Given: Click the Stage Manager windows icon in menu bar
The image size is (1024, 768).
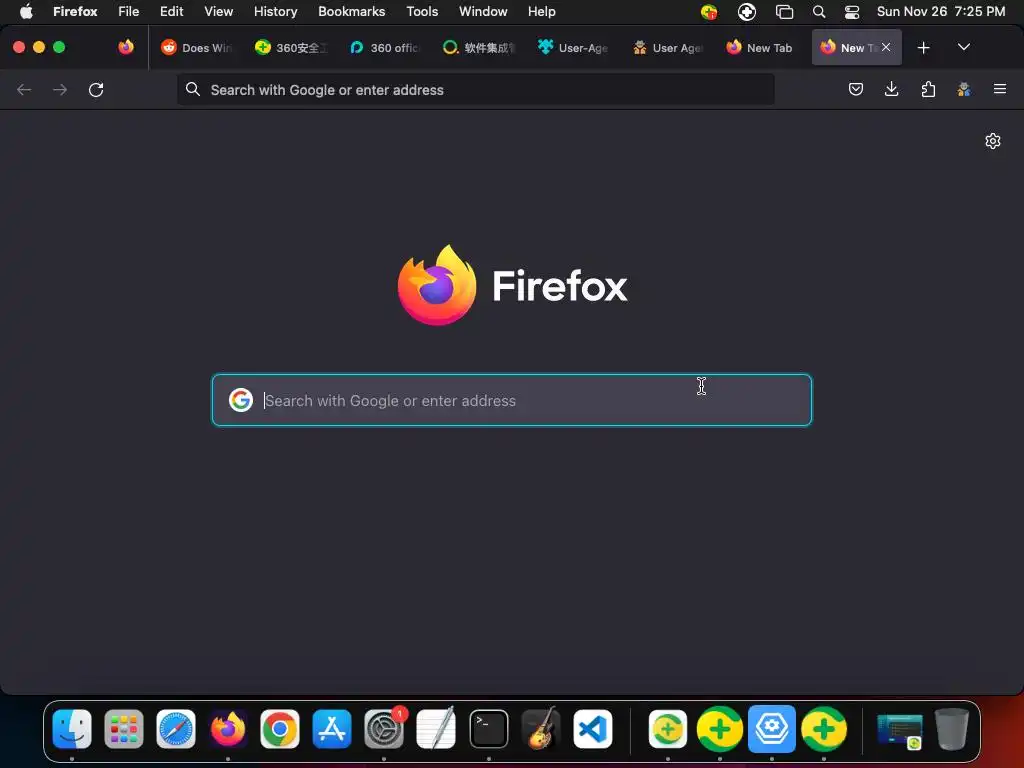Looking at the screenshot, I should pos(784,12).
